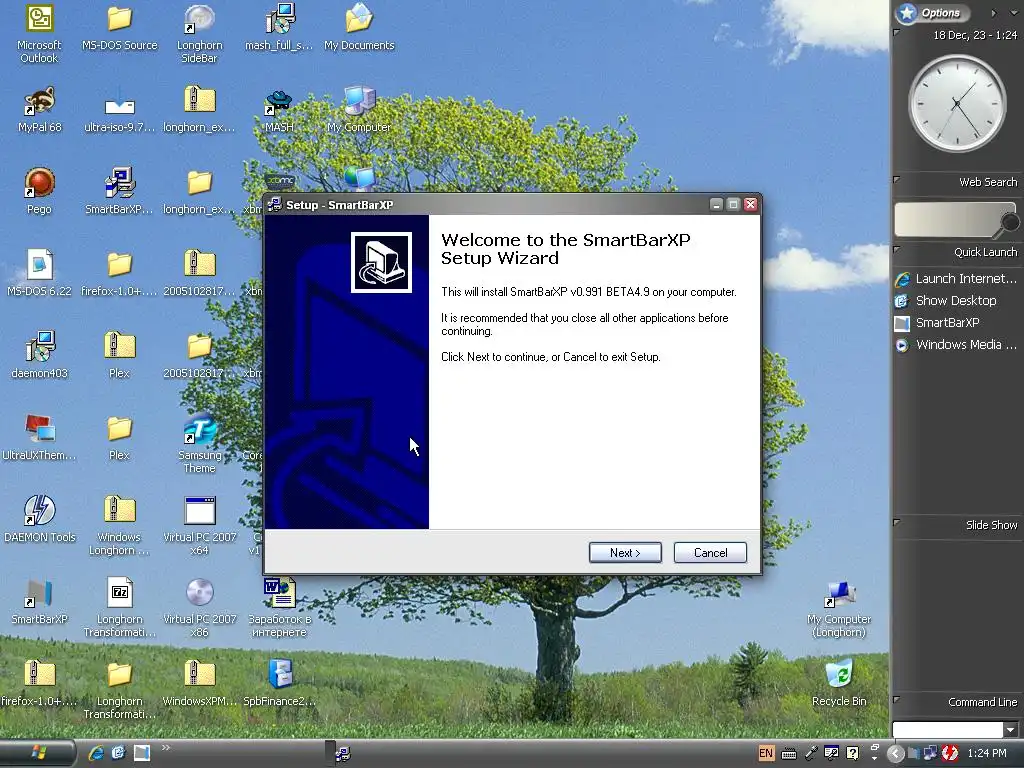The width and height of the screenshot is (1024, 768).
Task: Open the sidebar Options button
Action: pyautogui.click(x=932, y=12)
